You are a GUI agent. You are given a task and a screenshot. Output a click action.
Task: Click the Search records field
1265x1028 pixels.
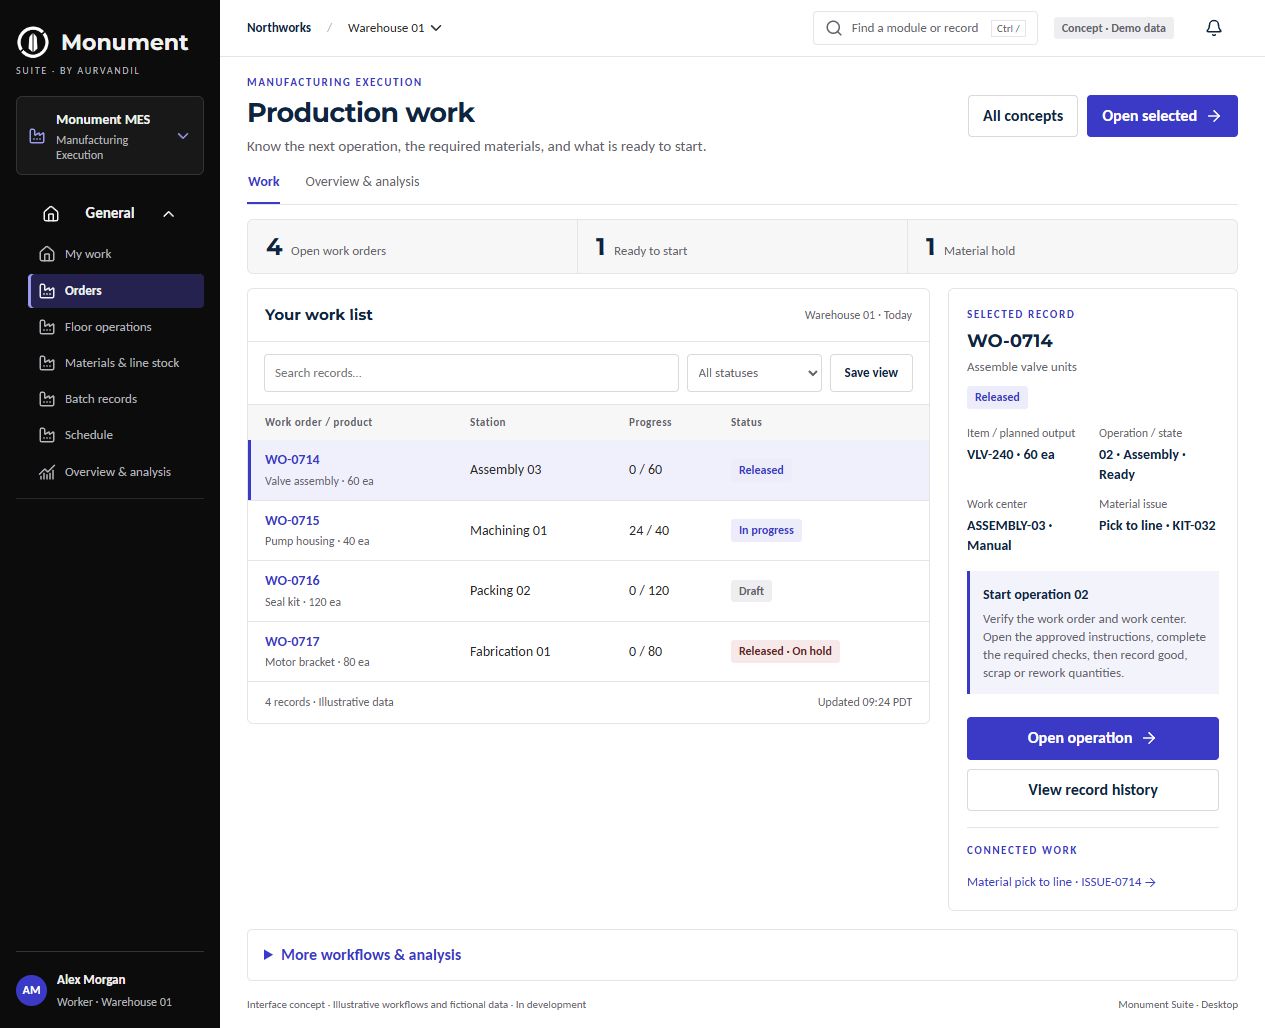[471, 373]
